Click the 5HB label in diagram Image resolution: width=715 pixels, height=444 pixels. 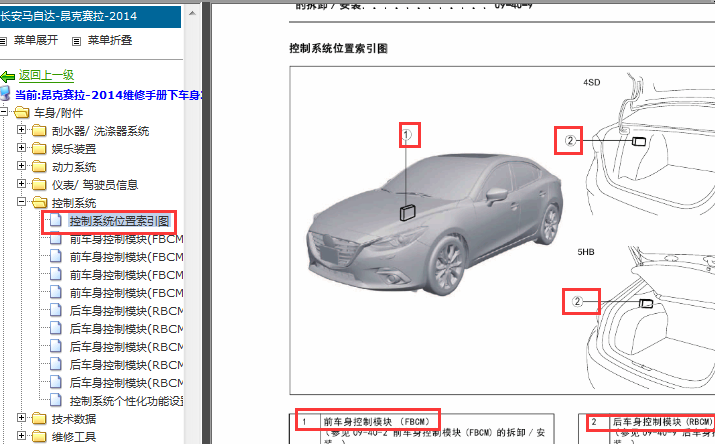(586, 252)
